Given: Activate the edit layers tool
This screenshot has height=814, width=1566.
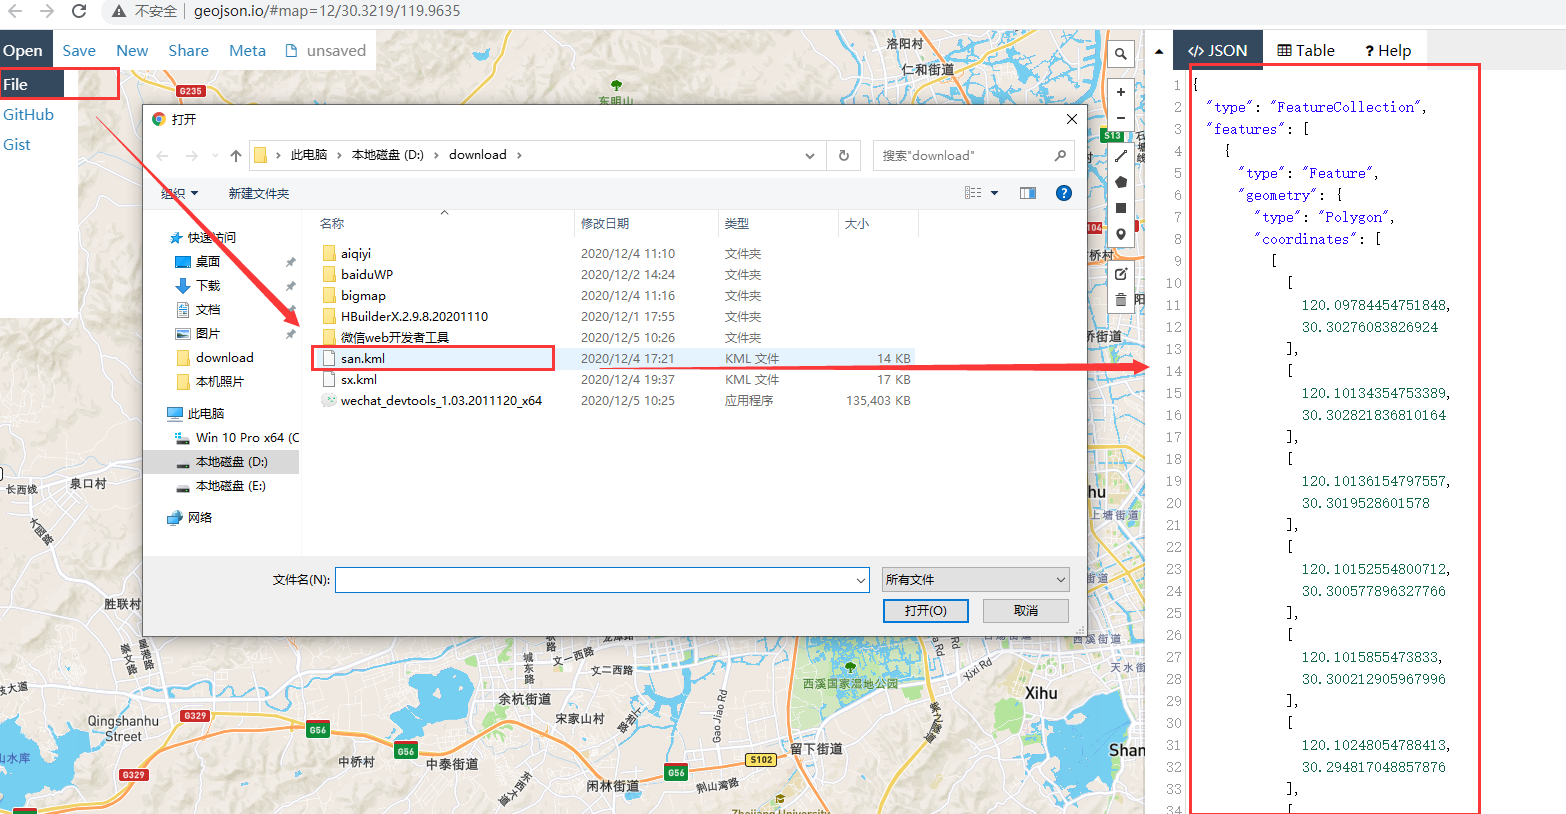Looking at the screenshot, I should (x=1121, y=273).
